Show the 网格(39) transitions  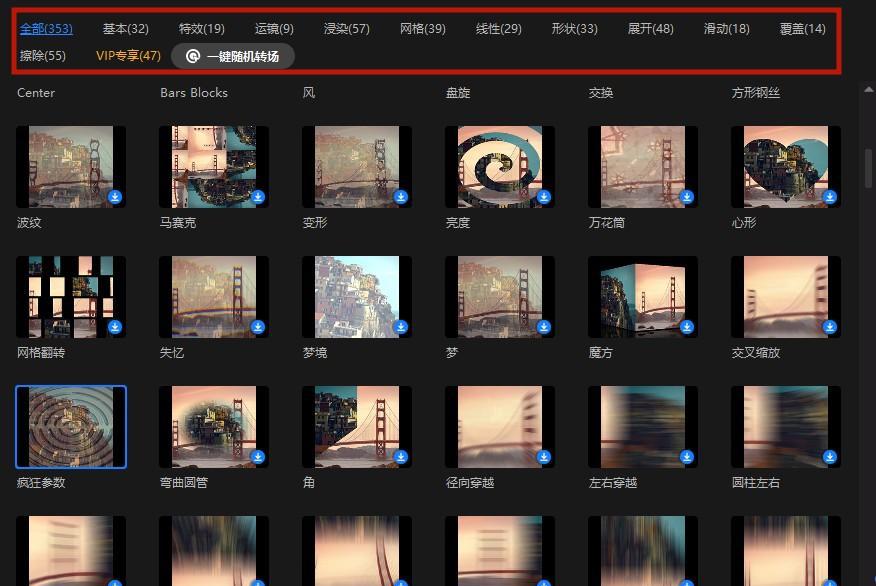coord(423,28)
